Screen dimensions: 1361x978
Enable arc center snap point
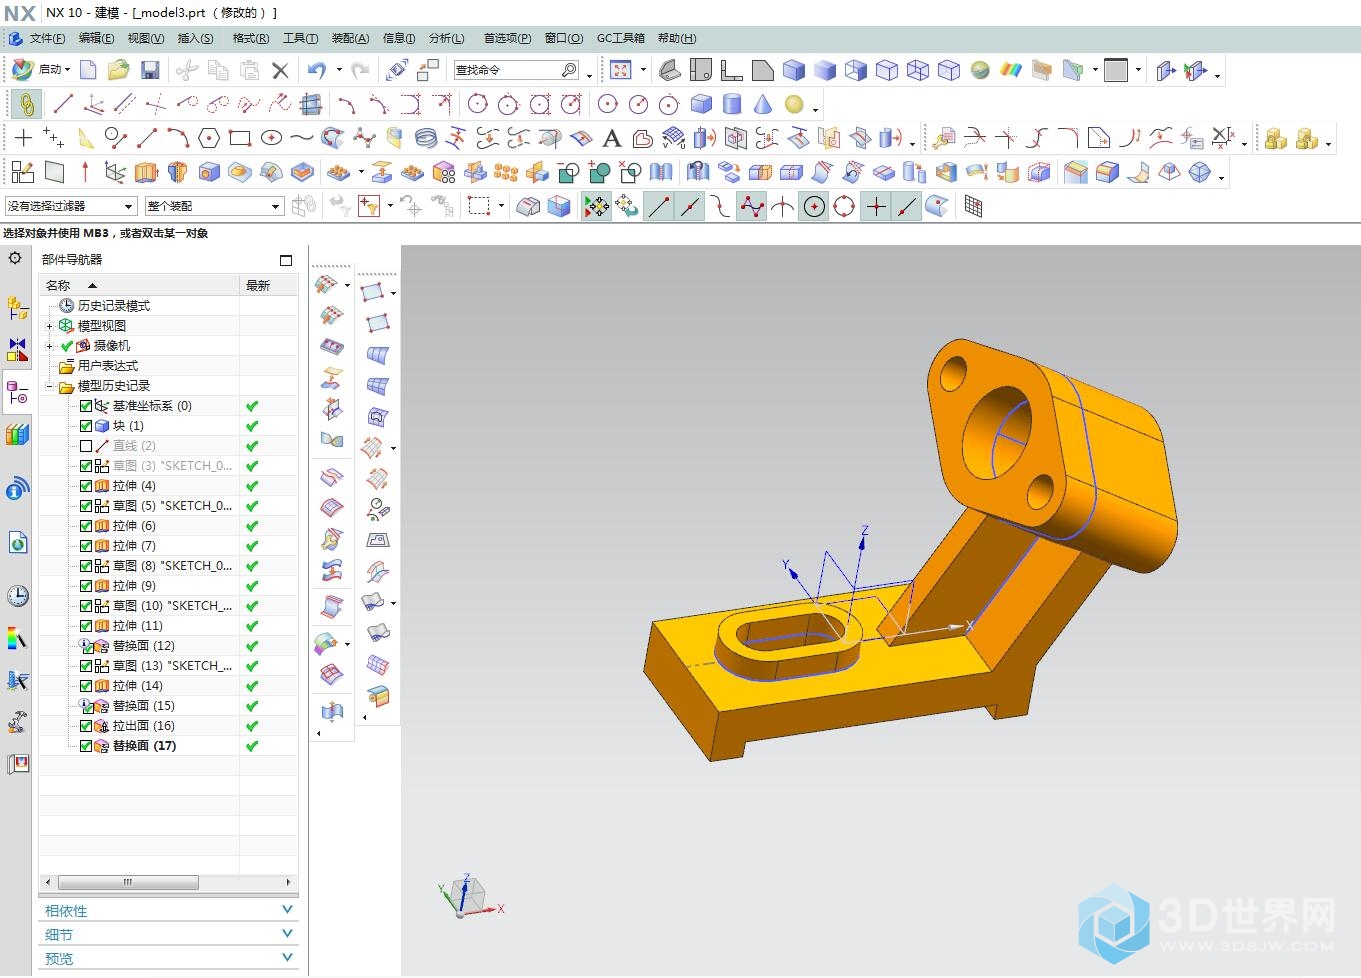click(x=815, y=206)
